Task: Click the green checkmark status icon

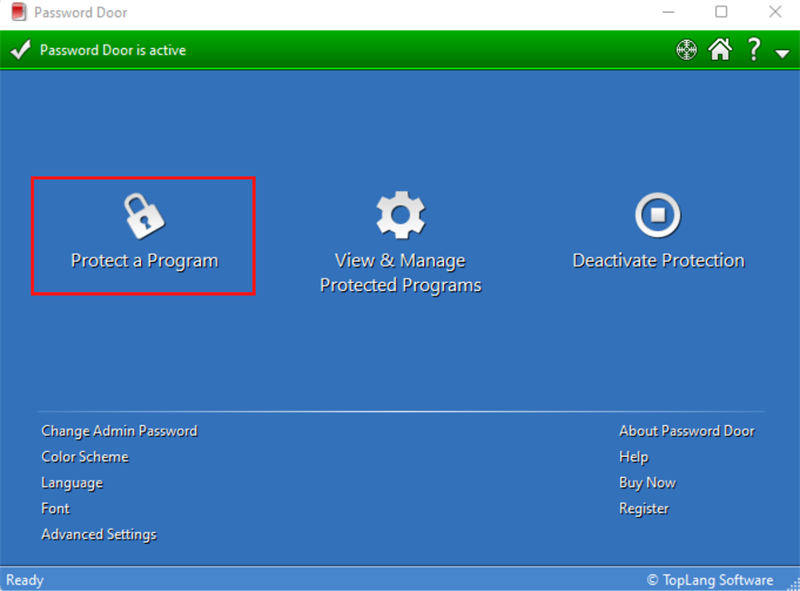Action: [x=20, y=49]
